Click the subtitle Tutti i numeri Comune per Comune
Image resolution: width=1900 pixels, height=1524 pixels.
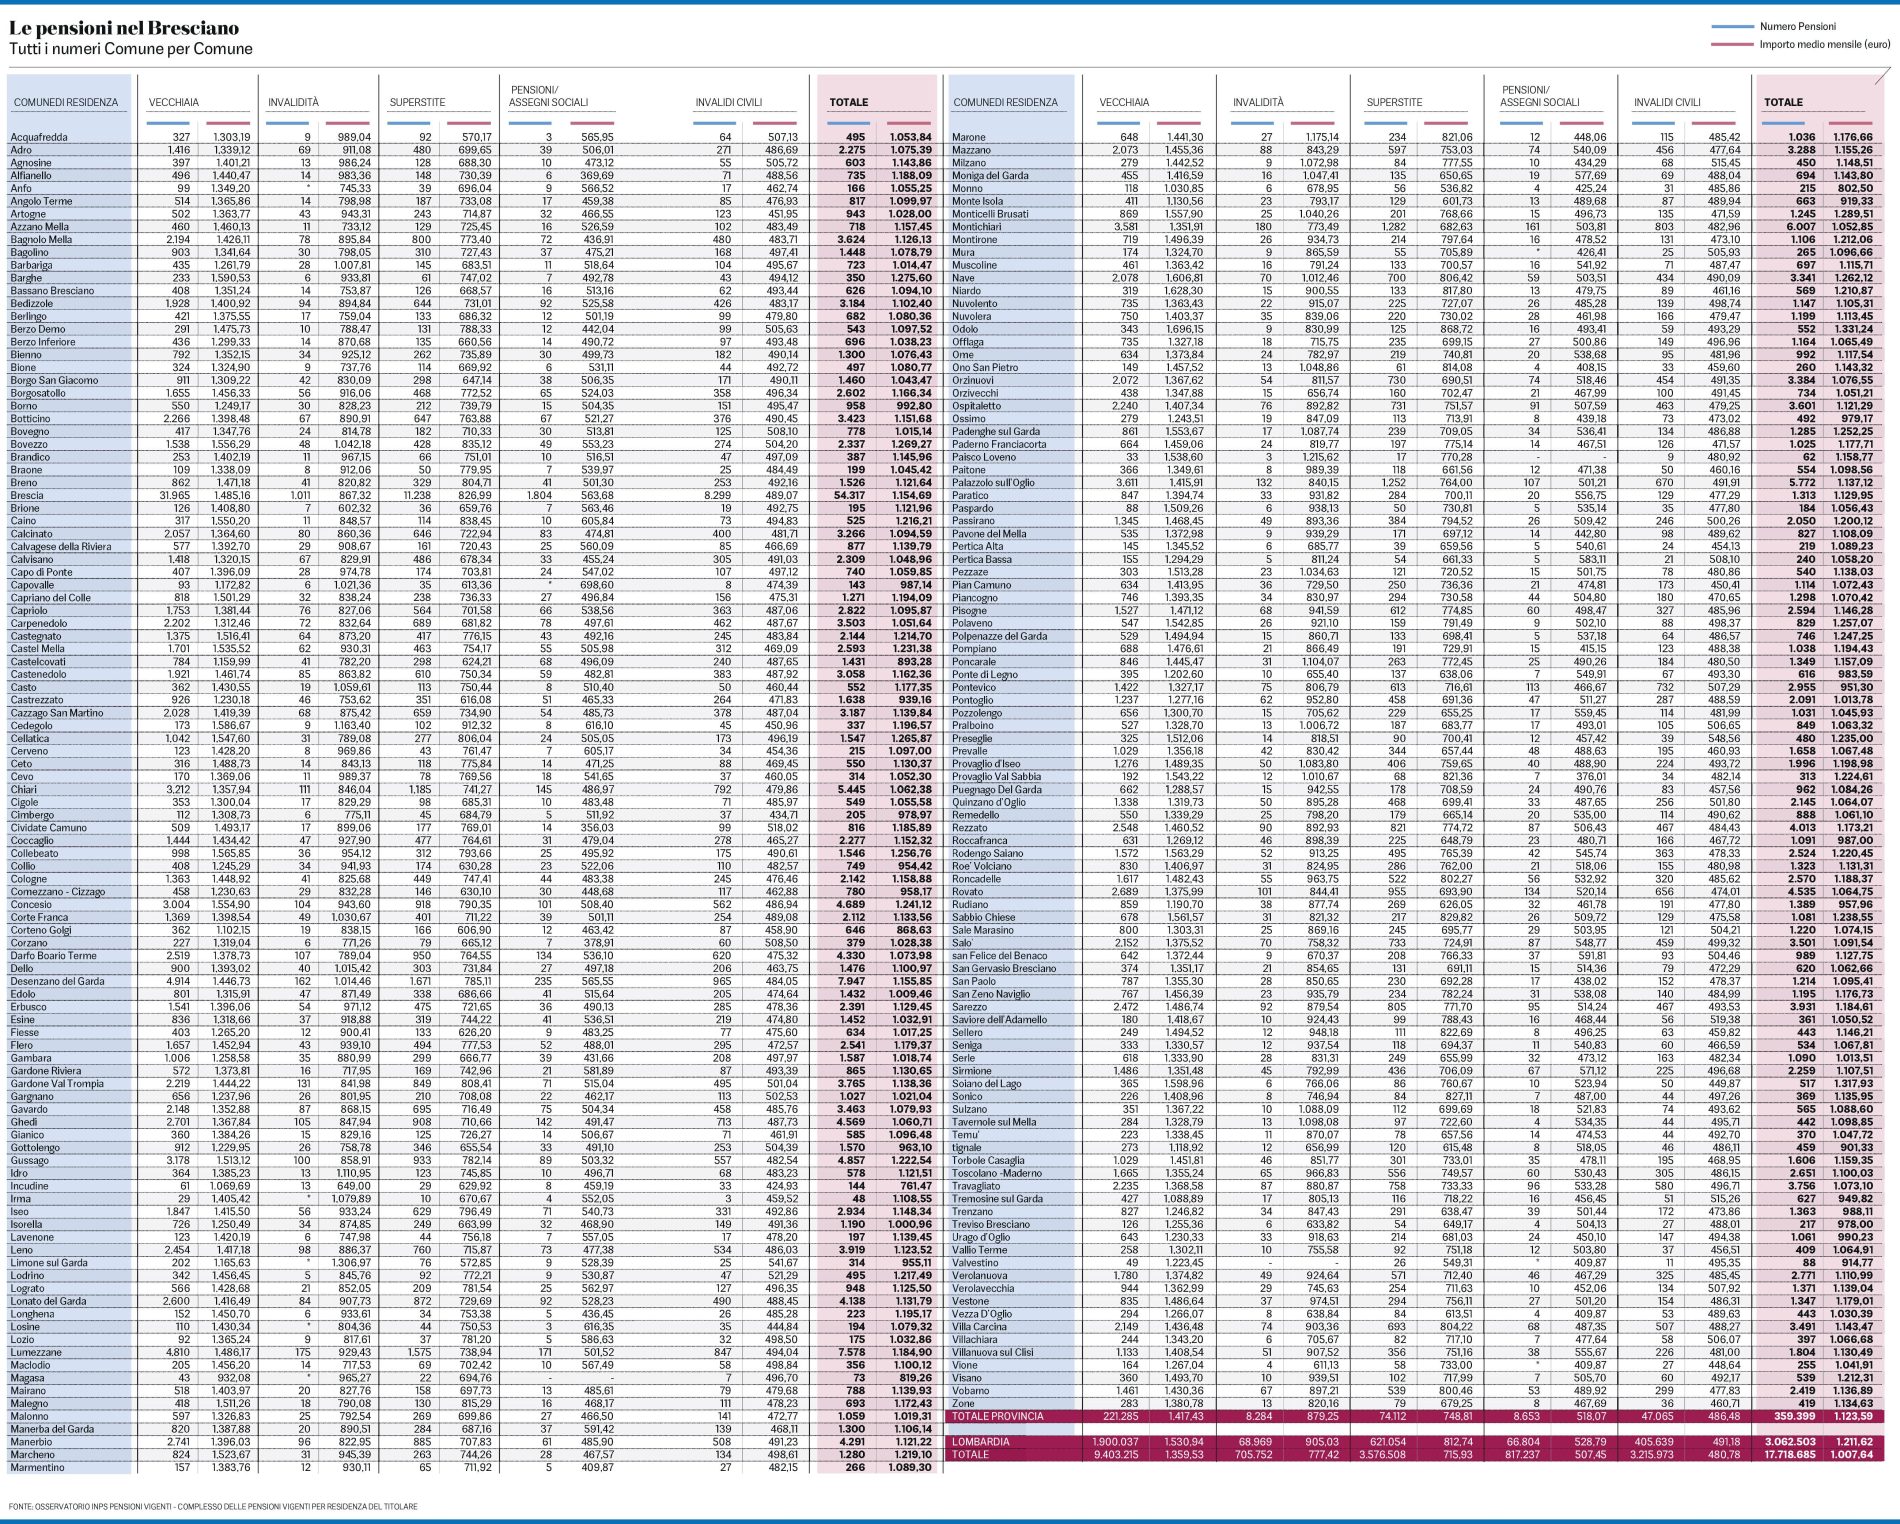coord(130,49)
